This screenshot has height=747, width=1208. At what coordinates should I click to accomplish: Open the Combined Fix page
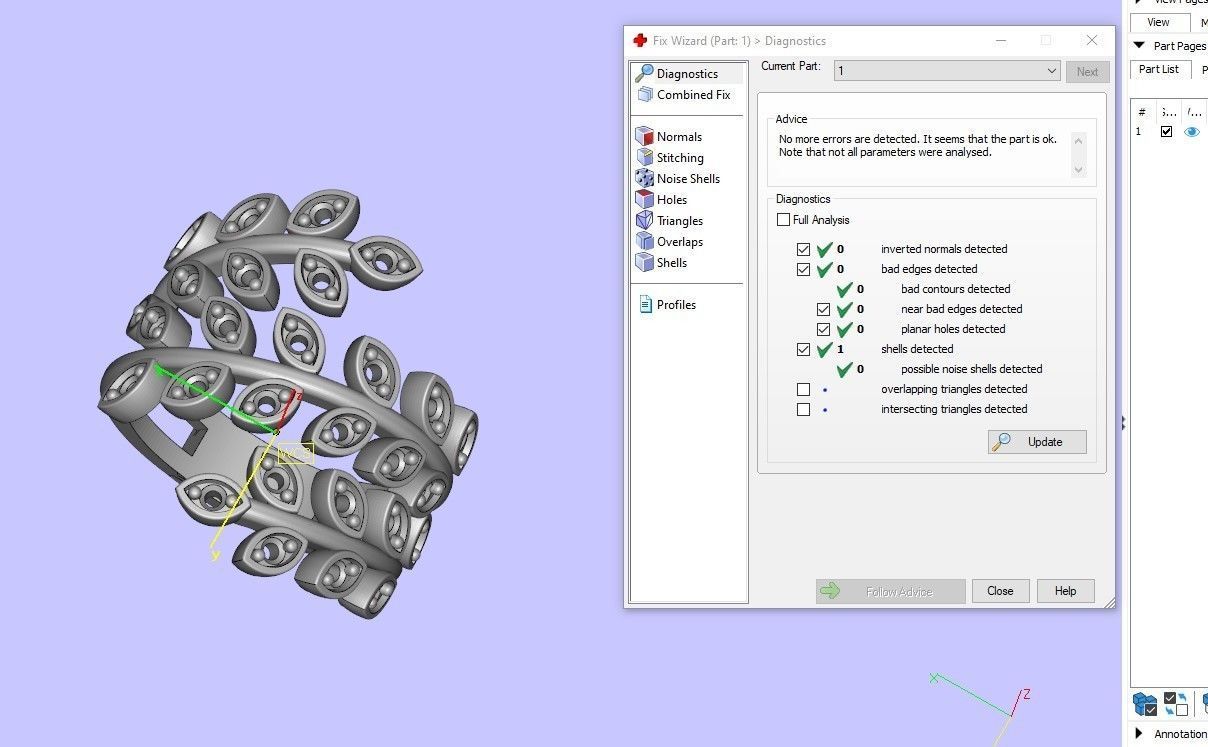684,95
